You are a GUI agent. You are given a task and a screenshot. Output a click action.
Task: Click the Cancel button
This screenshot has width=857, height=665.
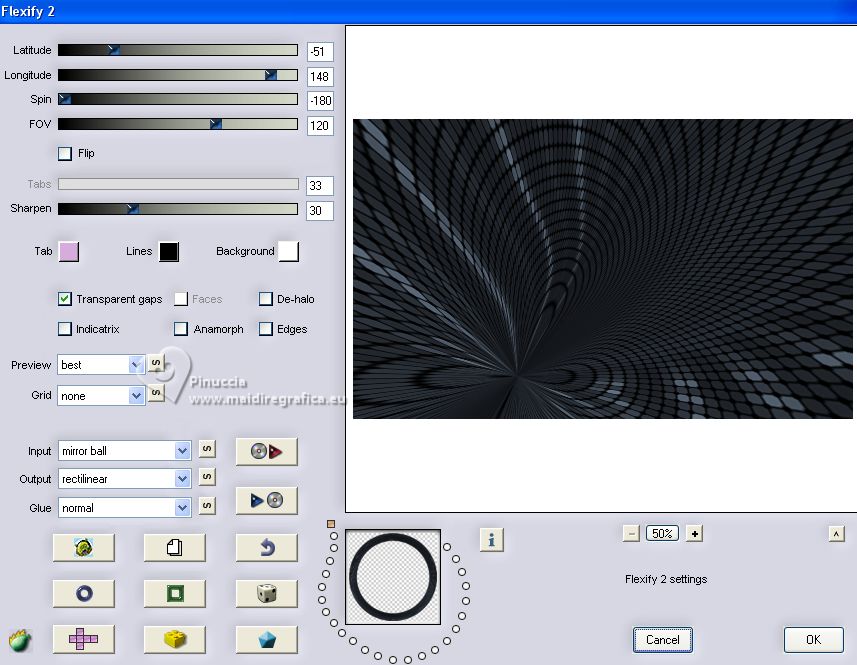tap(662, 640)
